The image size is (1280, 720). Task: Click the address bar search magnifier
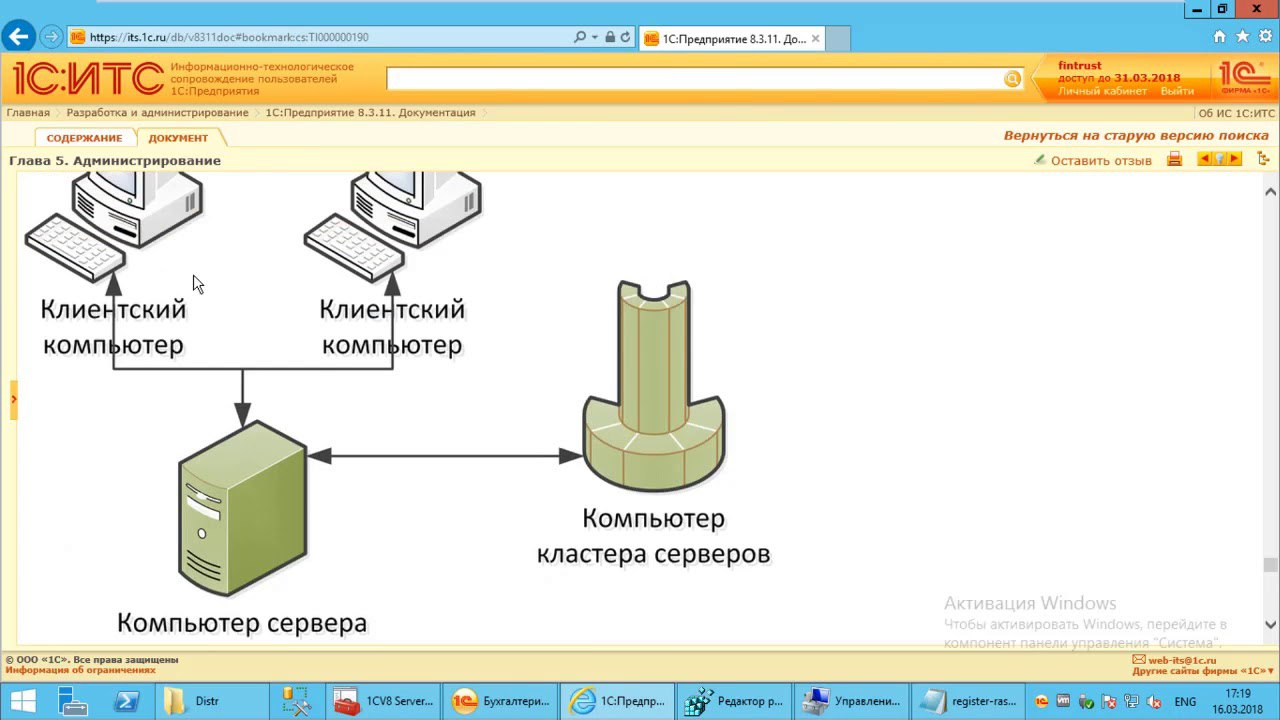pyautogui.click(x=580, y=37)
